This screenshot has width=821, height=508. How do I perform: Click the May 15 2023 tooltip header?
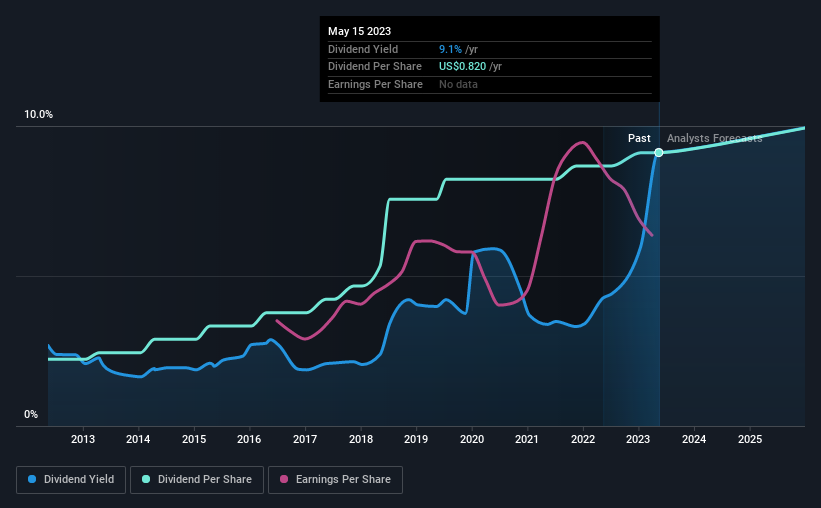point(359,31)
